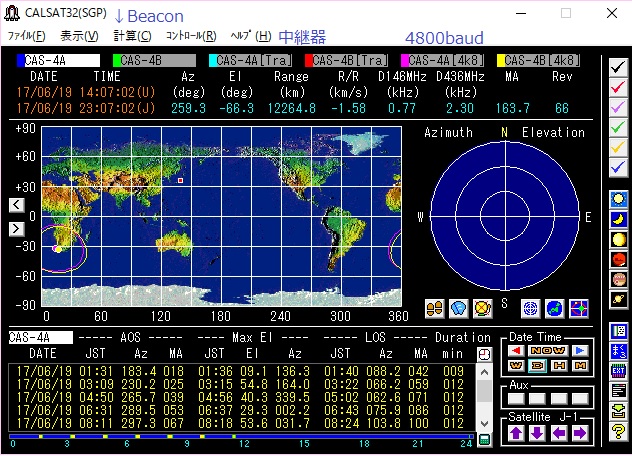Open the calculator icon below the pass list
The image size is (632, 456).
[x=485, y=440]
